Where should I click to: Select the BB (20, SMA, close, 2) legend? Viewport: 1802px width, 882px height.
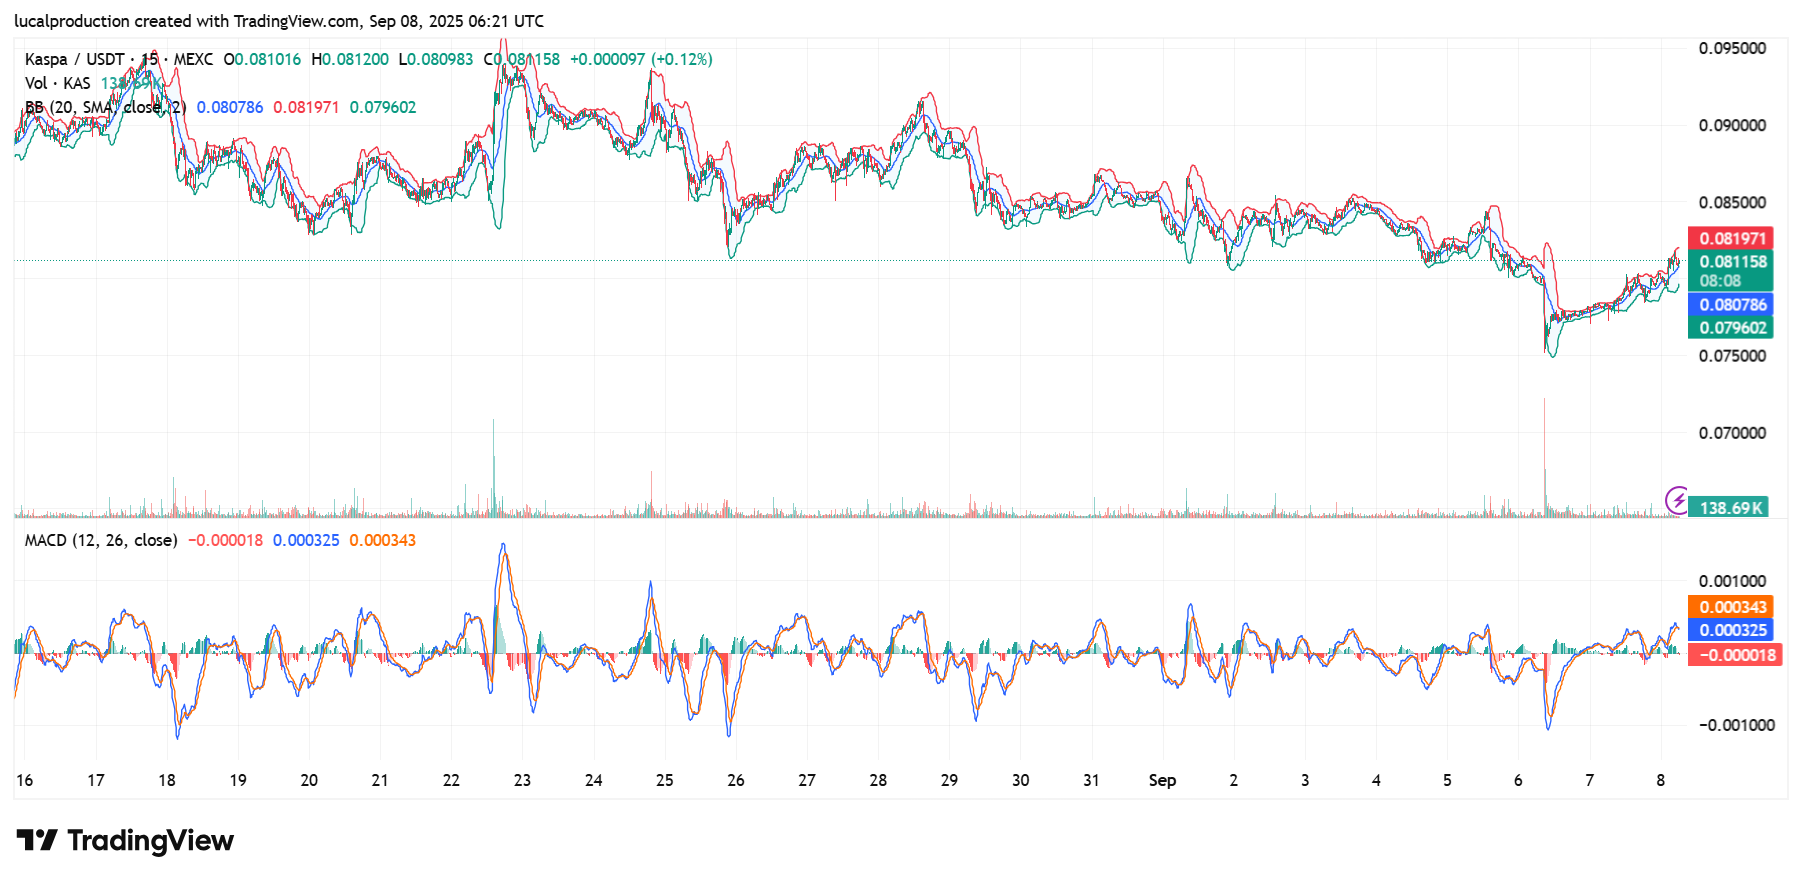[x=105, y=107]
